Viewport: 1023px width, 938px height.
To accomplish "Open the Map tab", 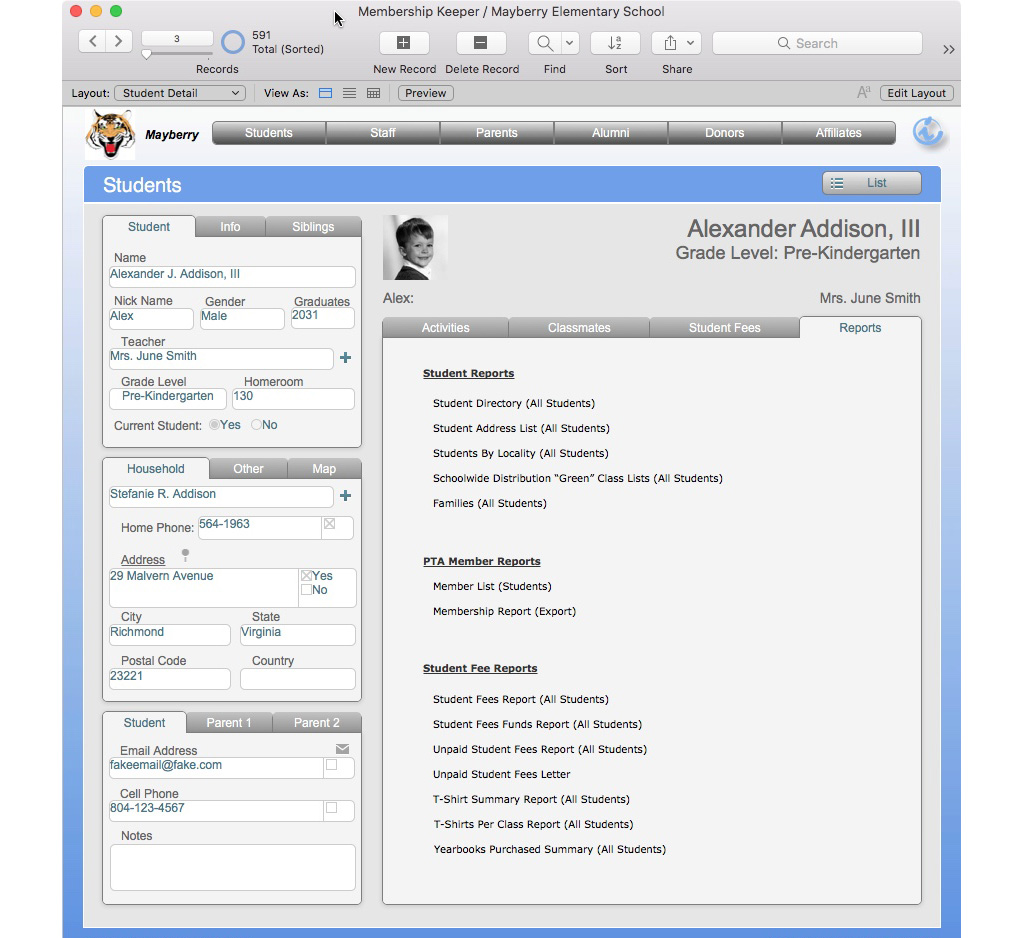I will [x=324, y=469].
